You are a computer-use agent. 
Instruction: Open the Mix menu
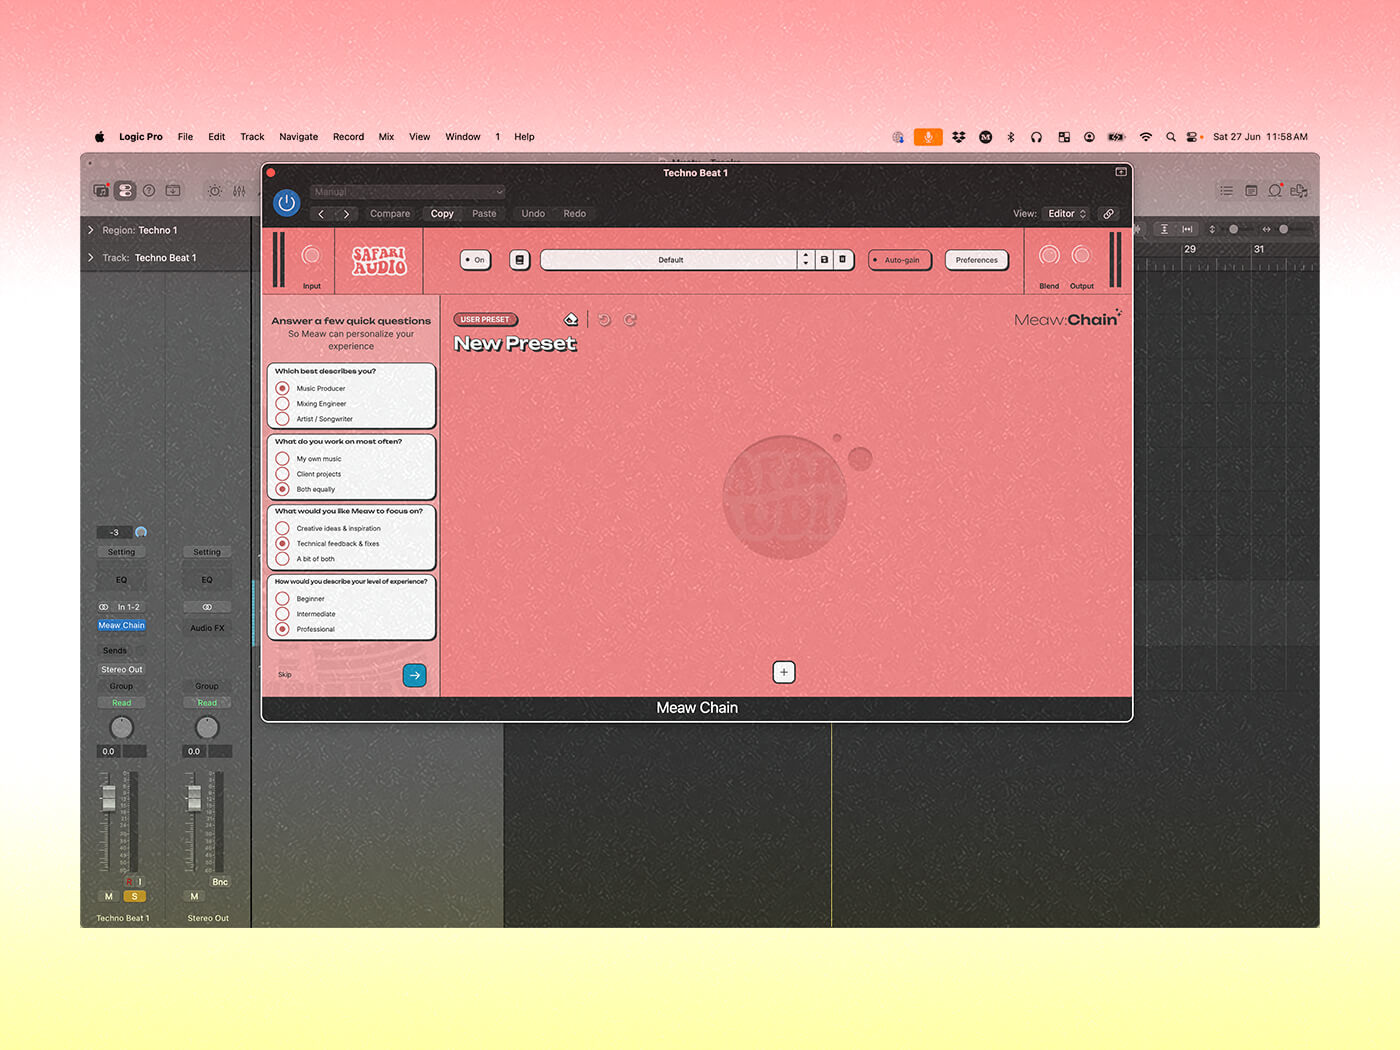(386, 137)
